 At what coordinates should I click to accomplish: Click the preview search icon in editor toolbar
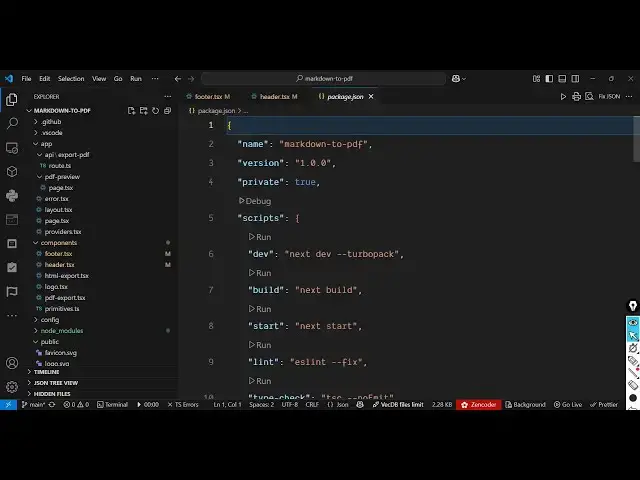point(589,97)
